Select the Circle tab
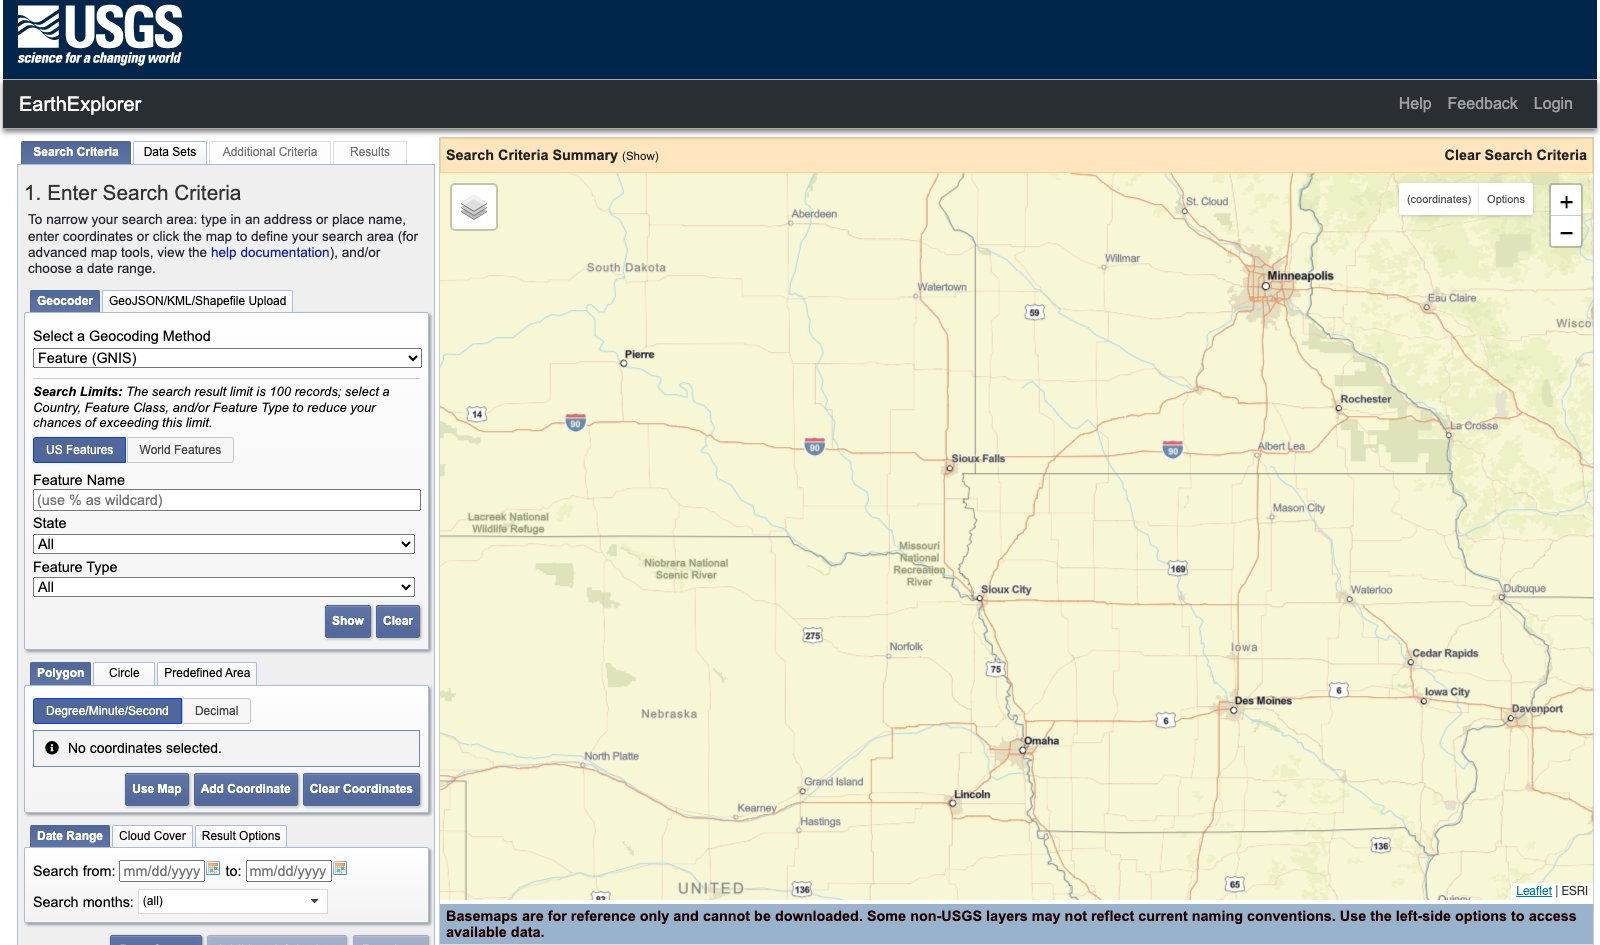The width and height of the screenshot is (1600, 945). click(124, 673)
